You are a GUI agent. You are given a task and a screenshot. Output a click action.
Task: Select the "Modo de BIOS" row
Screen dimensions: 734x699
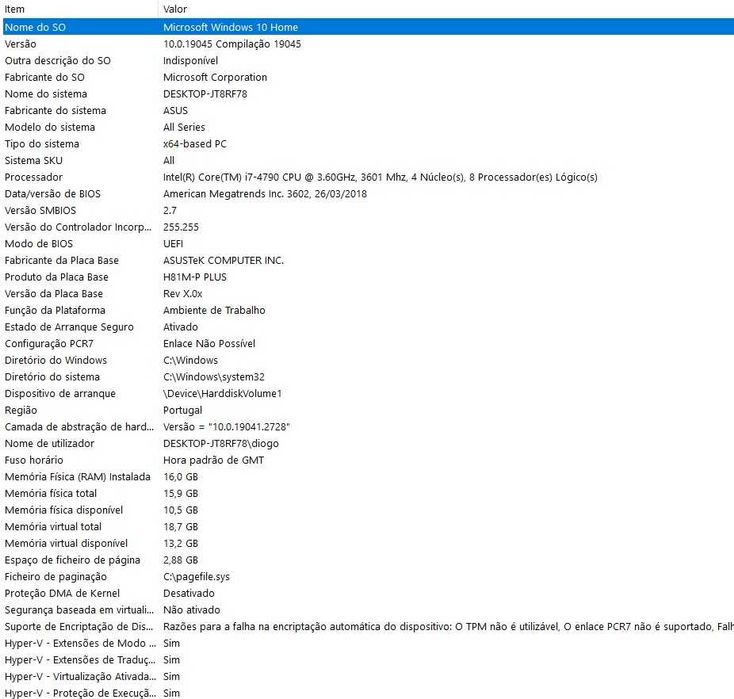368,243
